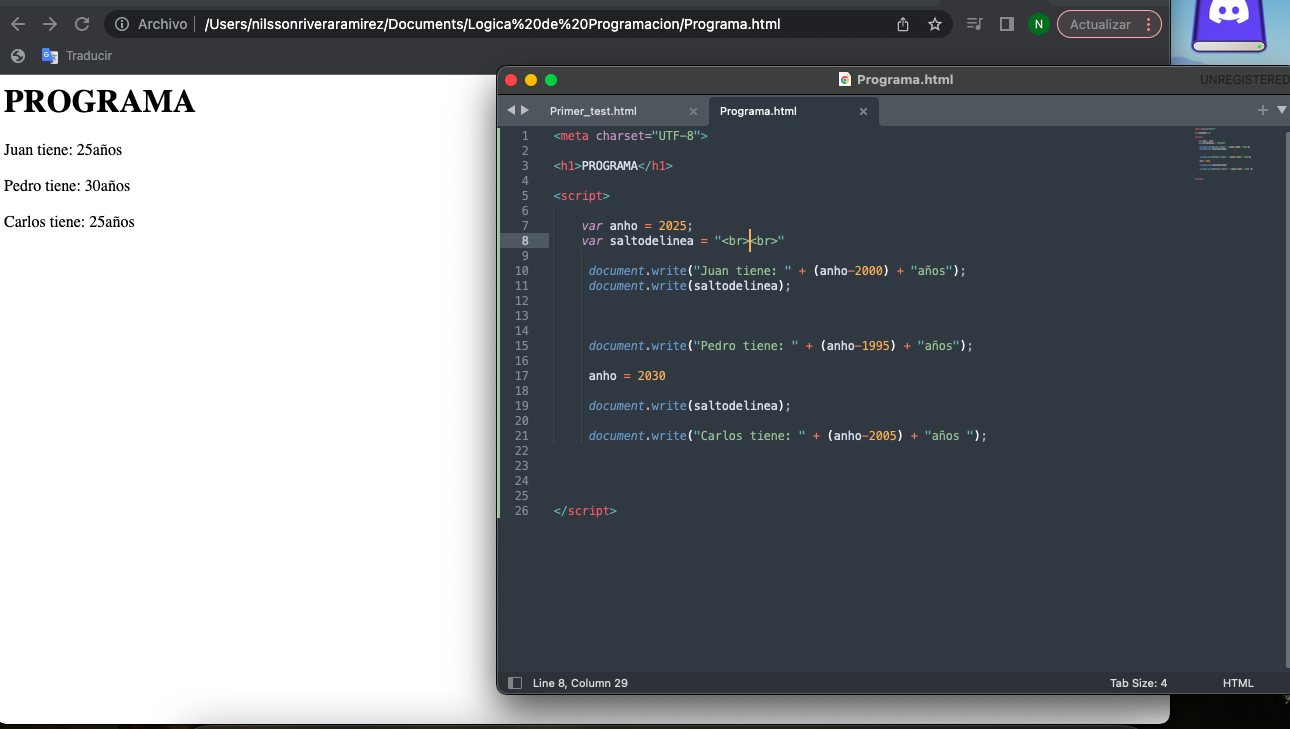The image size is (1290, 729).
Task: Switch to the Primer_test.html tab
Action: [x=593, y=111]
